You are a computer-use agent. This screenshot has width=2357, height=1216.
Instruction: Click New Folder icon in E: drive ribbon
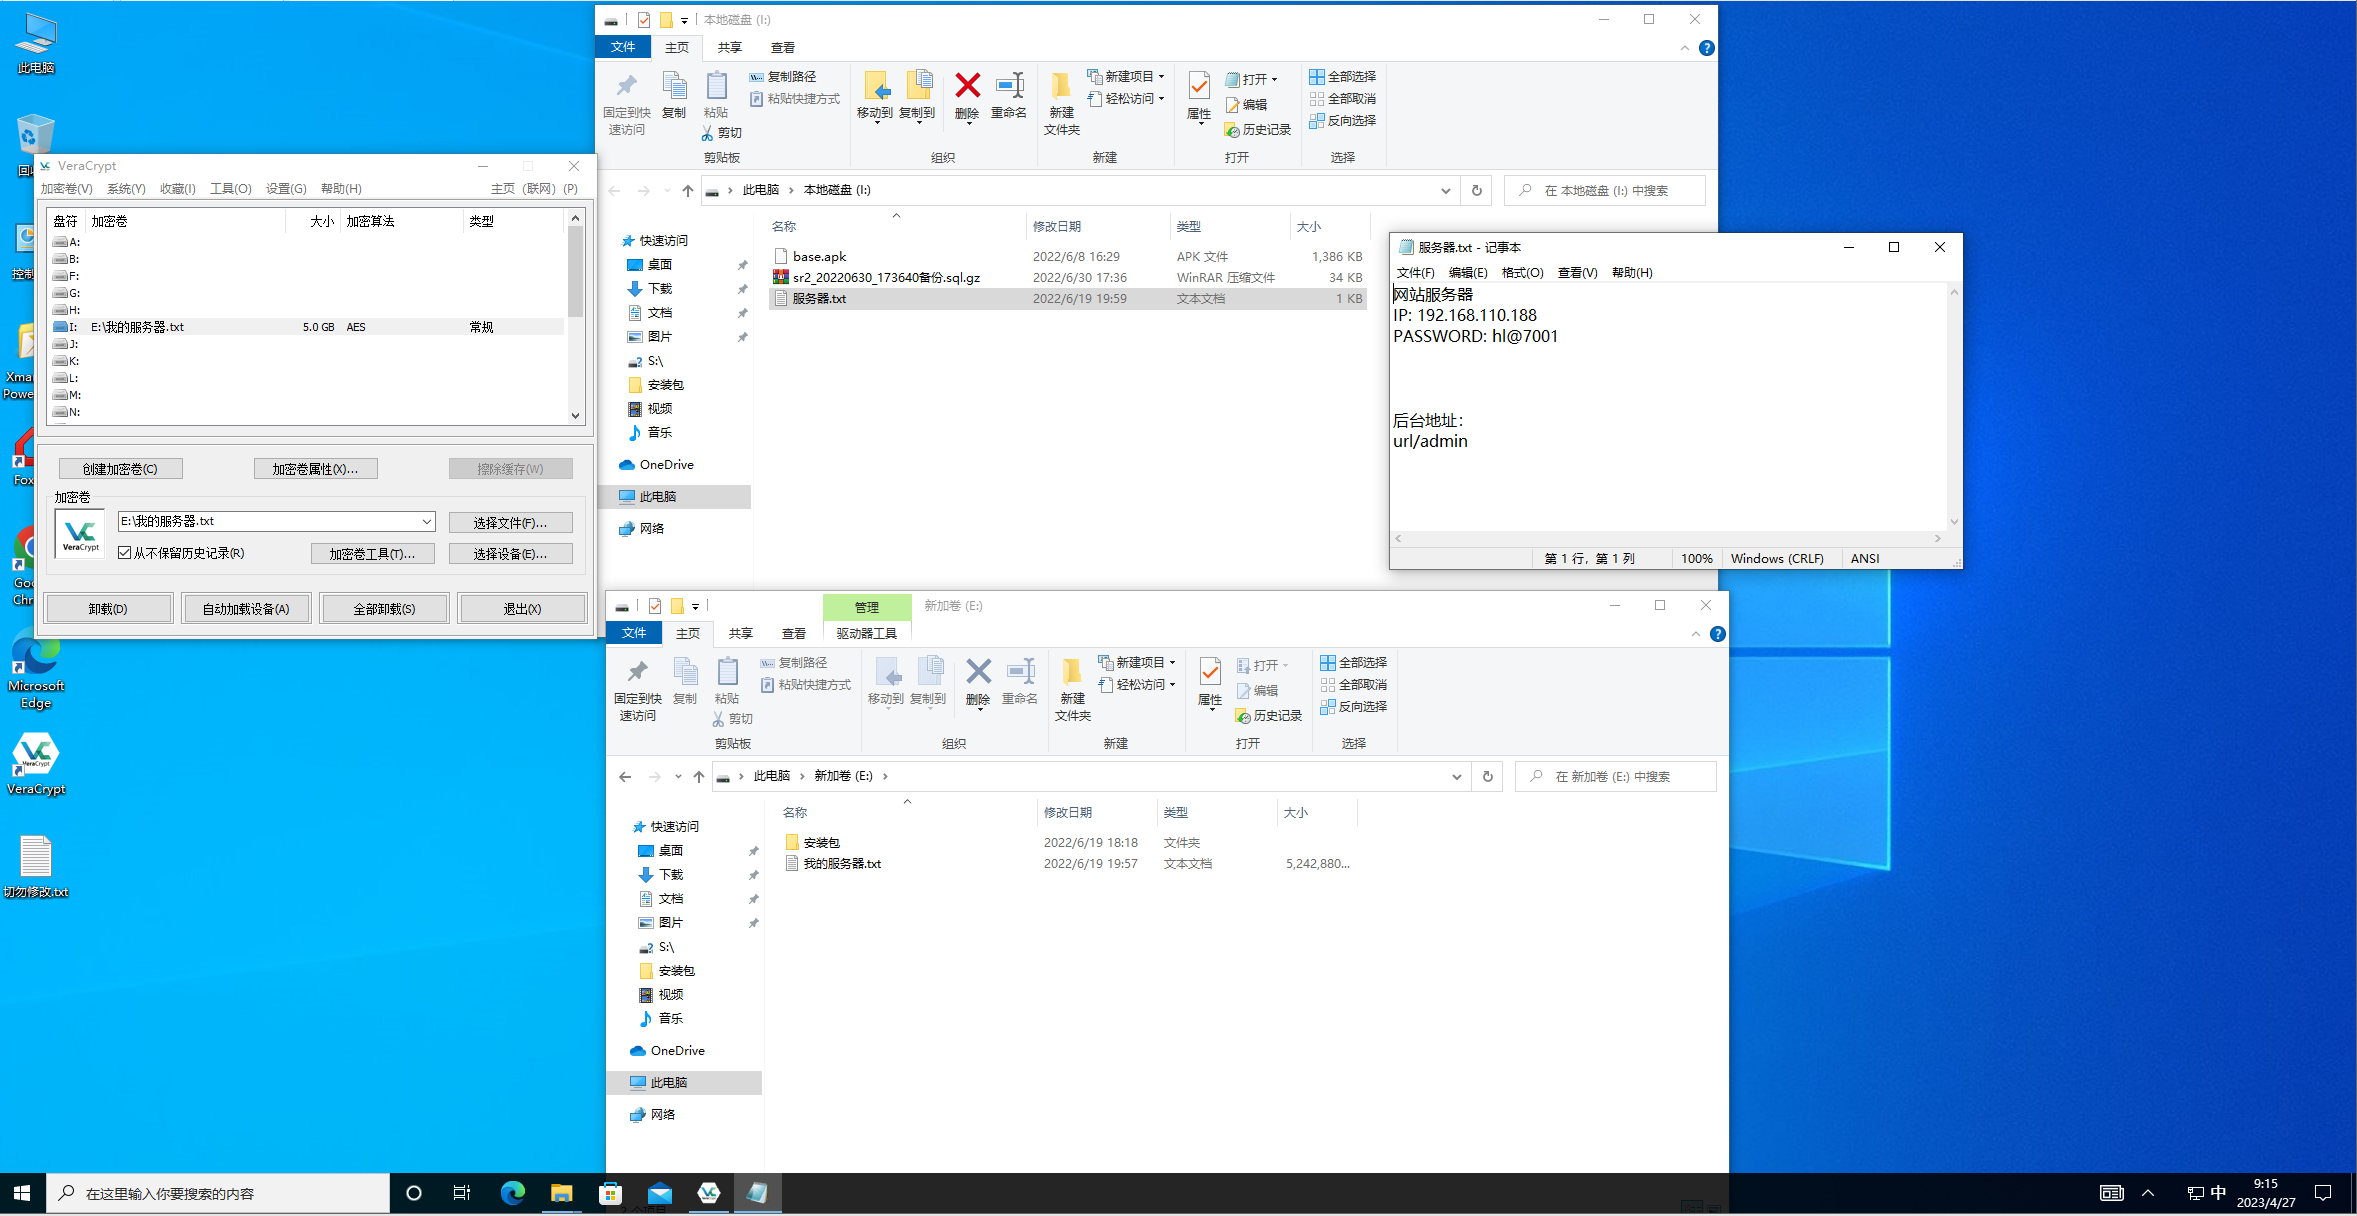(x=1072, y=674)
